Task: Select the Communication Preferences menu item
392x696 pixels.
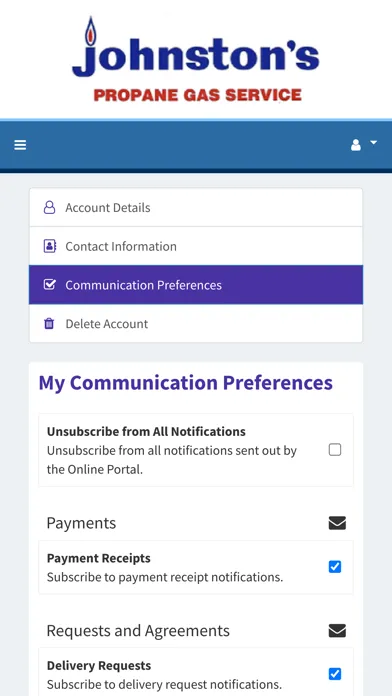Action: pyautogui.click(x=196, y=285)
